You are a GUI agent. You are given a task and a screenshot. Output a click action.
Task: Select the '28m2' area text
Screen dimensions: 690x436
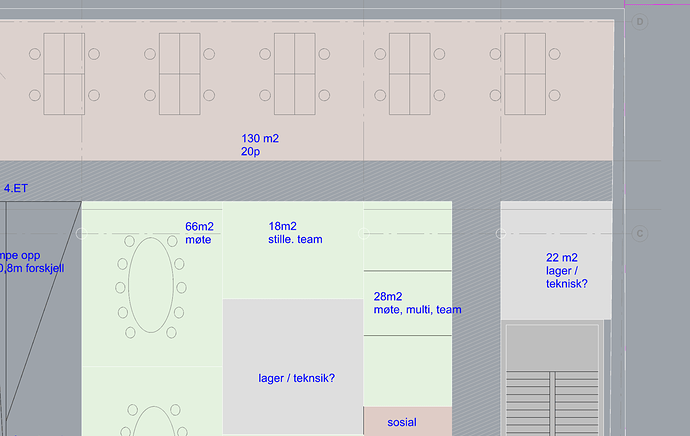(388, 297)
